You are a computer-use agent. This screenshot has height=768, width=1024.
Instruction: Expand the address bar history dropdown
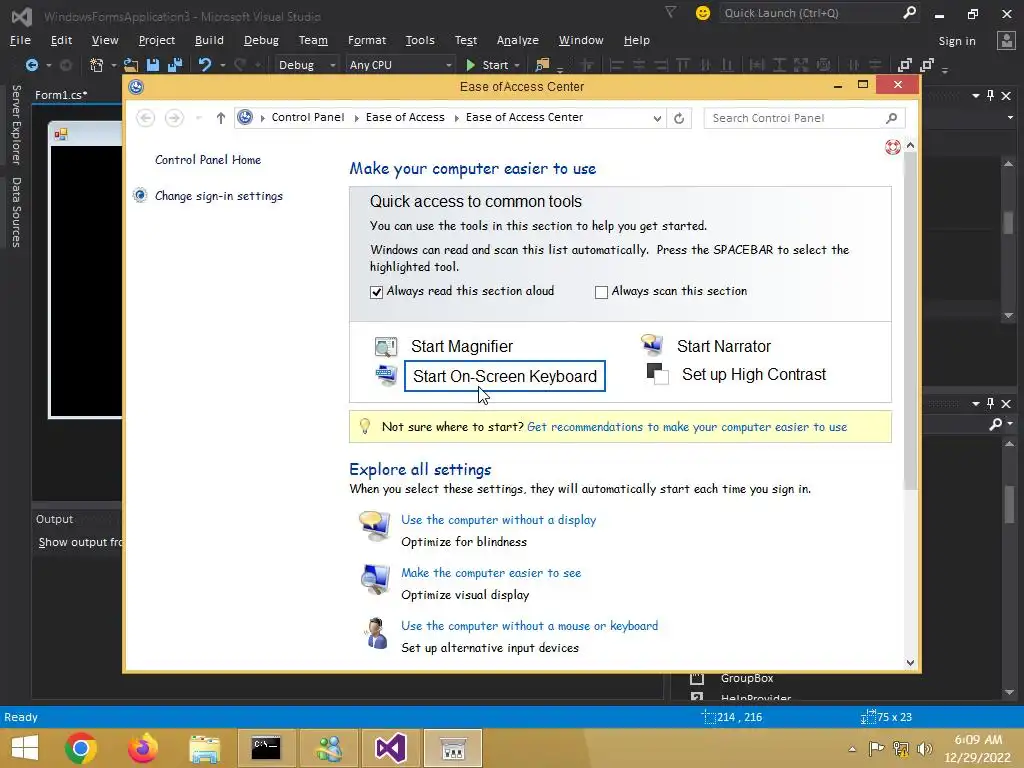pos(657,118)
